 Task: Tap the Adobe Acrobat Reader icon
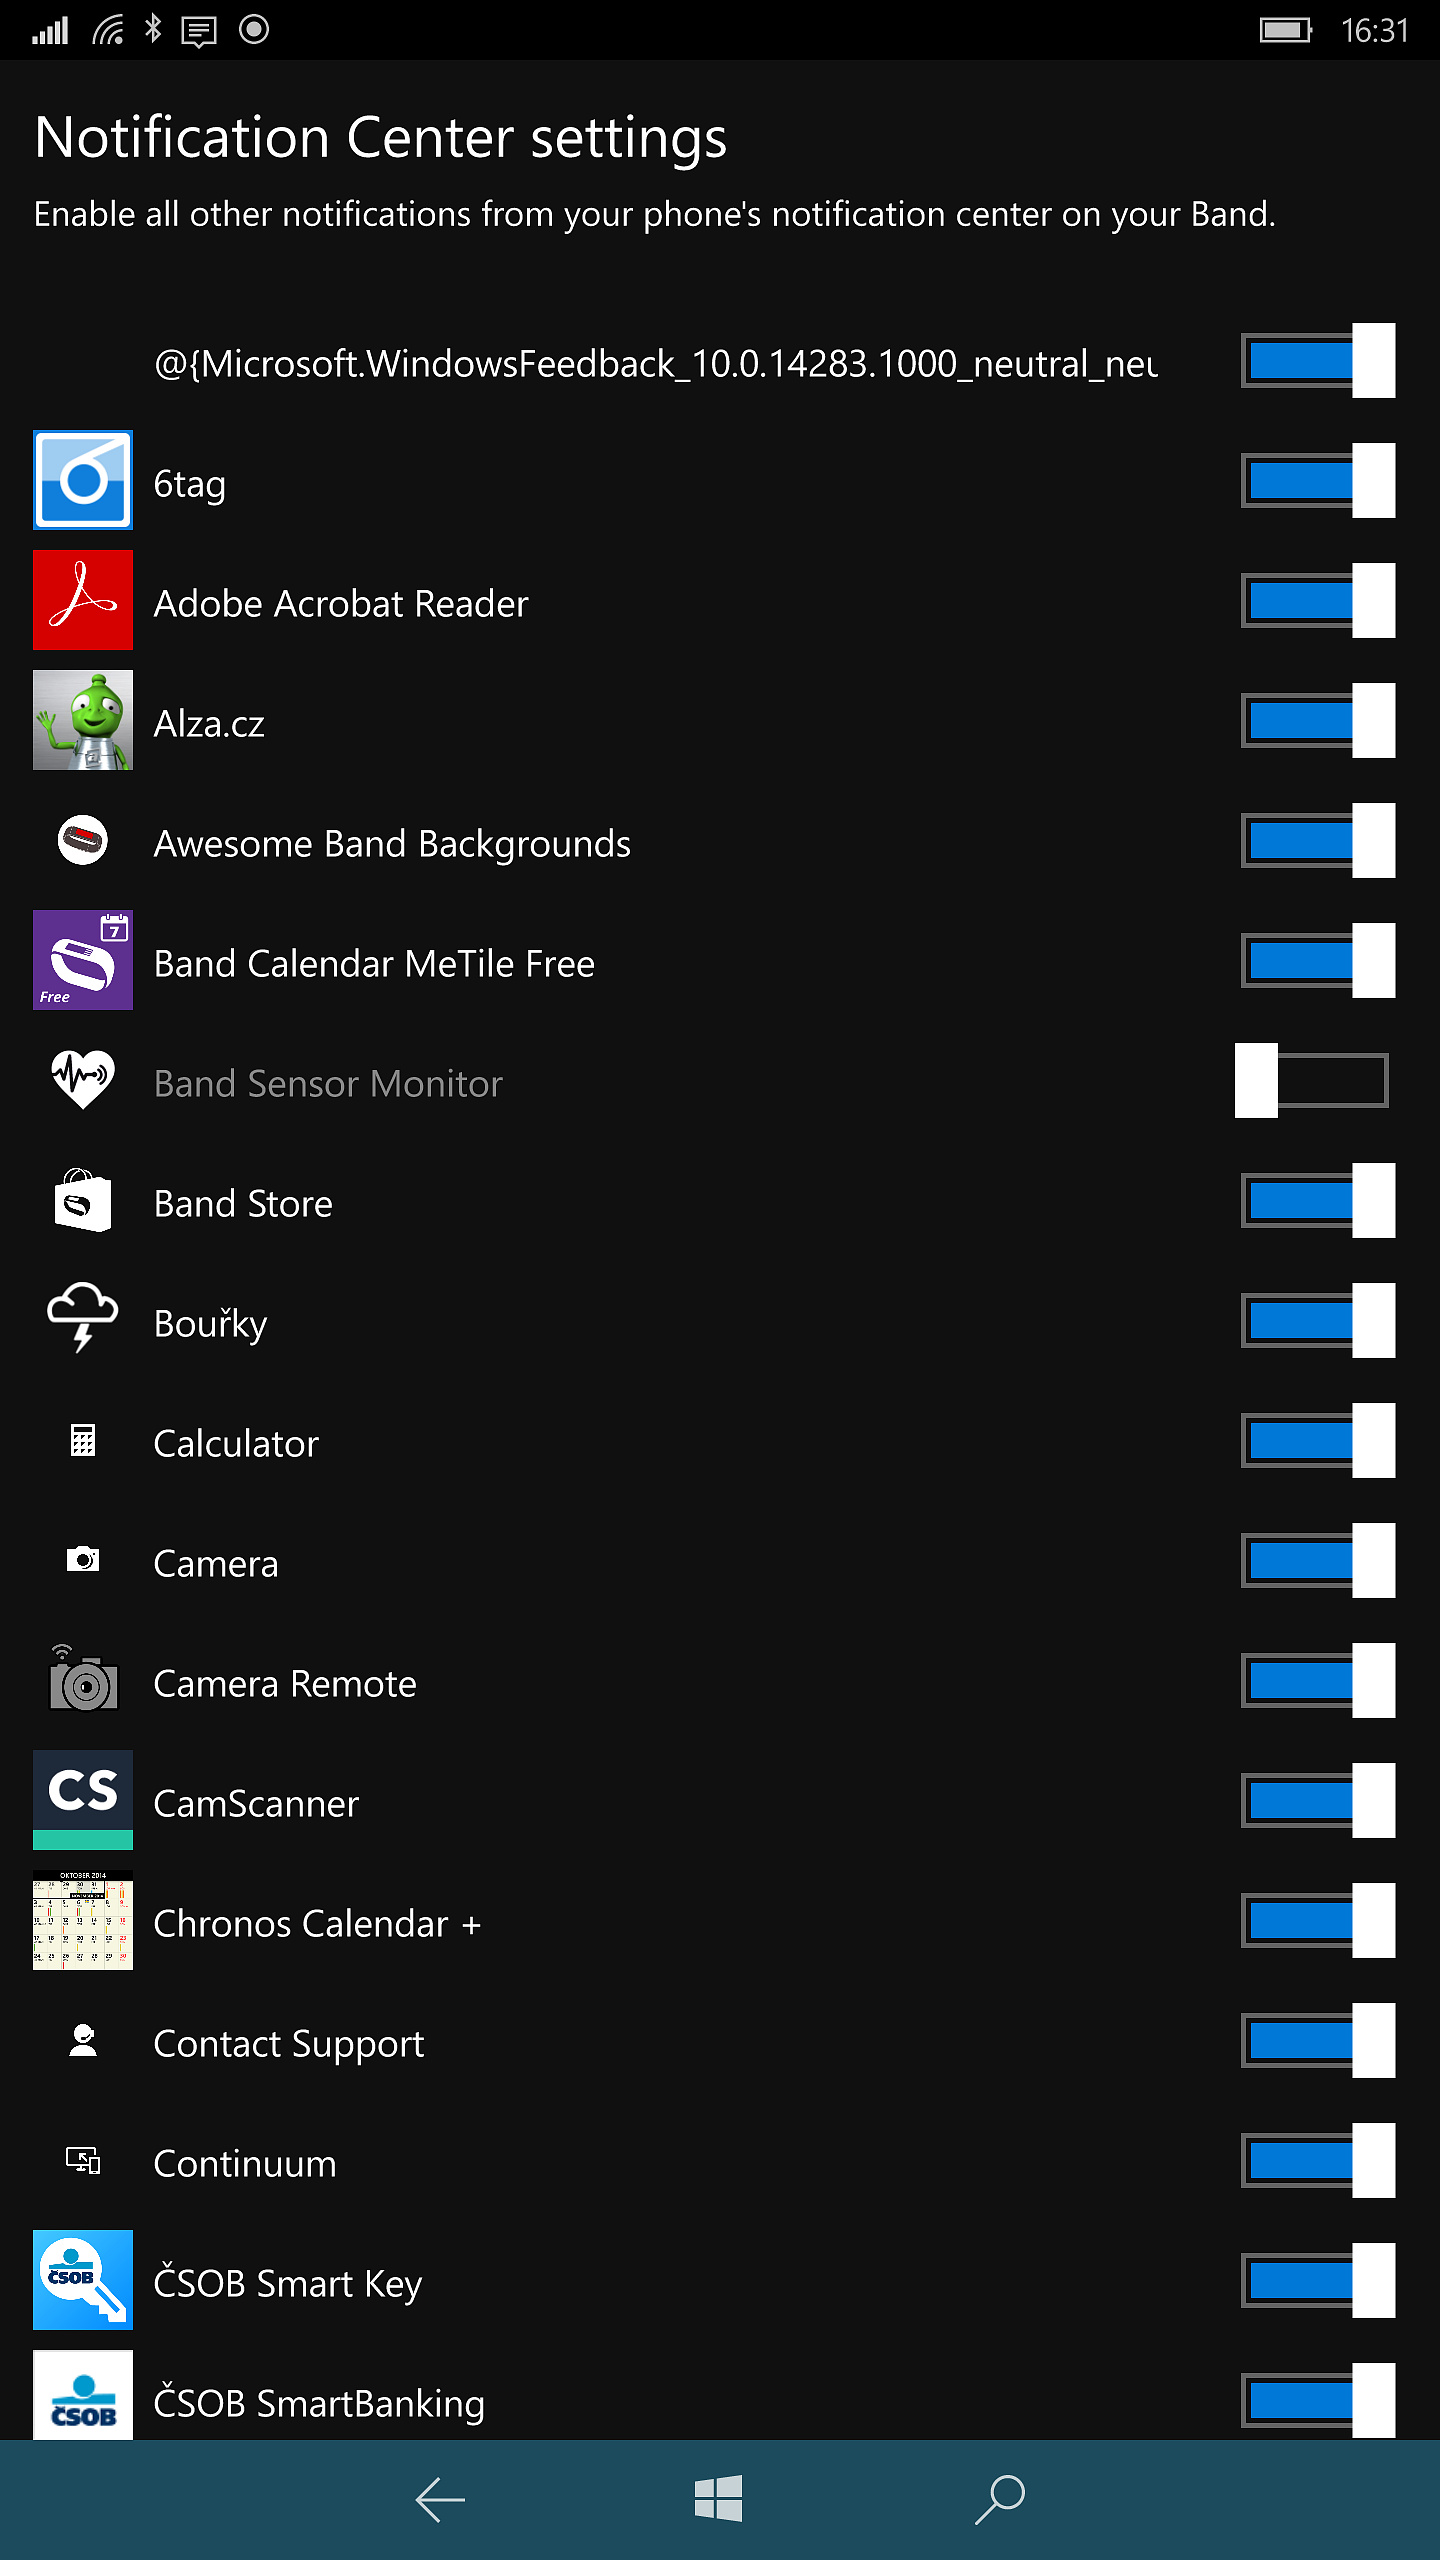[x=83, y=600]
